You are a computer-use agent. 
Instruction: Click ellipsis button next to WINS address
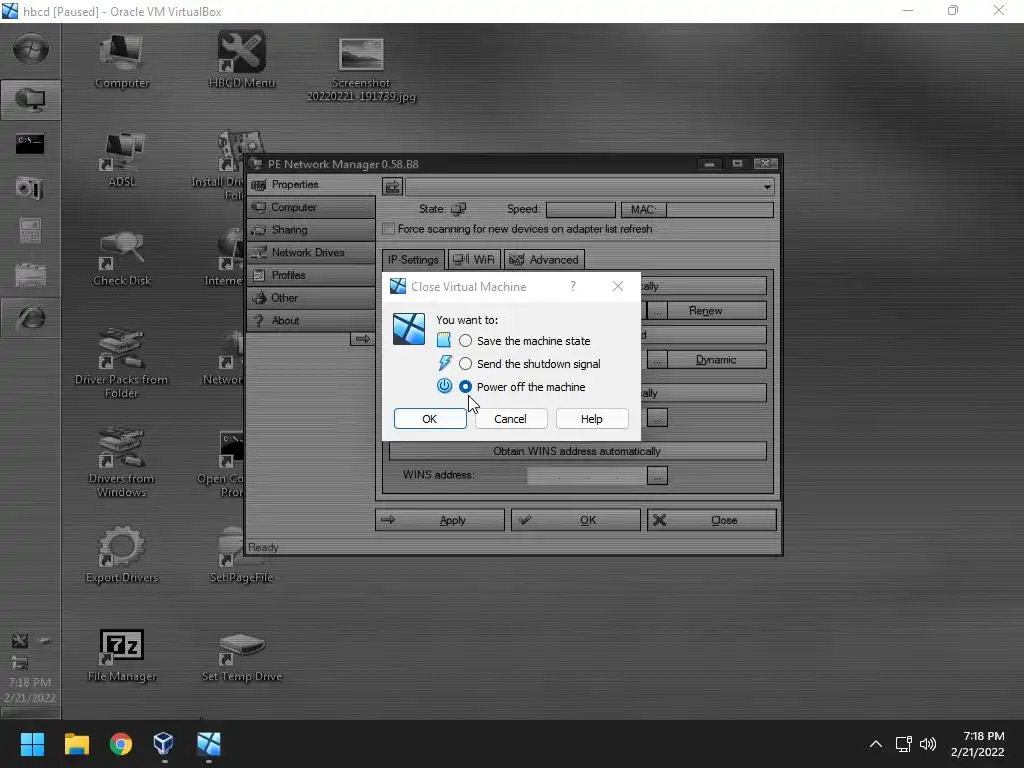[657, 475]
